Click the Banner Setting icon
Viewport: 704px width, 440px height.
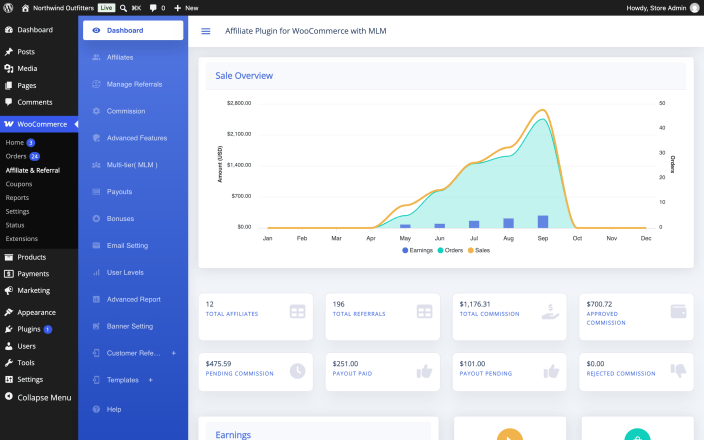(96, 326)
